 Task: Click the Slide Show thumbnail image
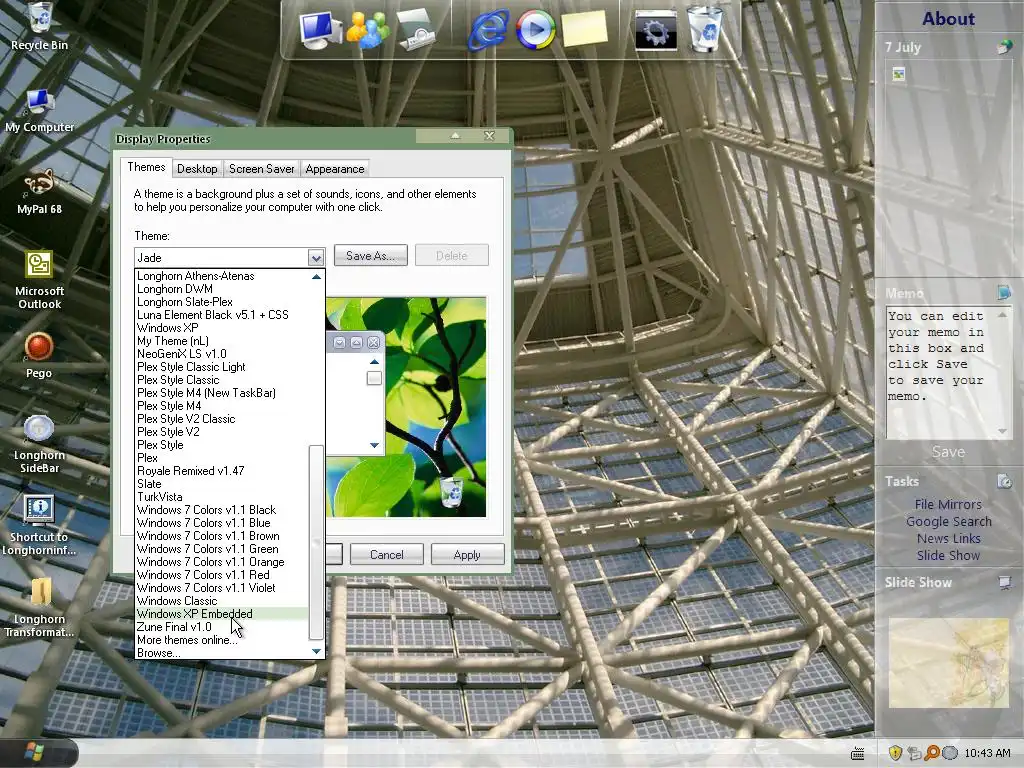tap(949, 663)
